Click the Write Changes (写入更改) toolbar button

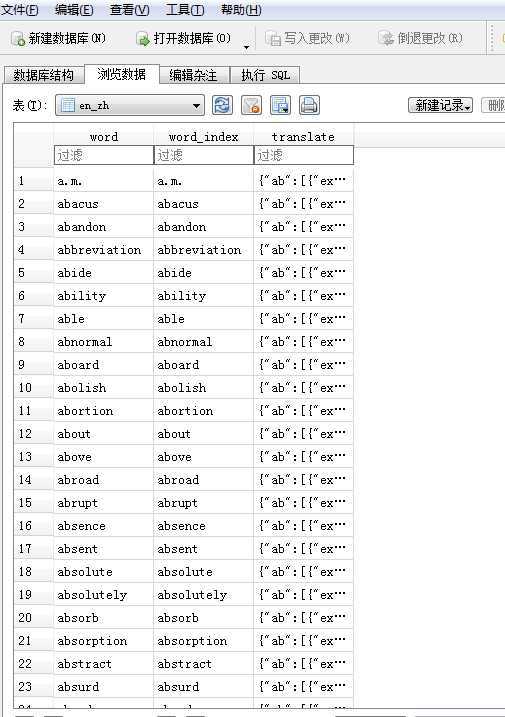[x=307, y=38]
